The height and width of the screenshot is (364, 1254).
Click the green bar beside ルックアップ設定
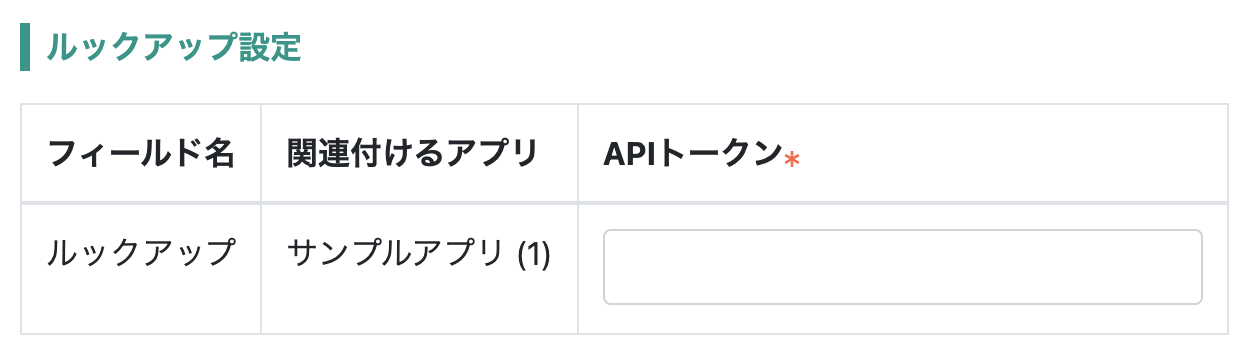point(25,46)
